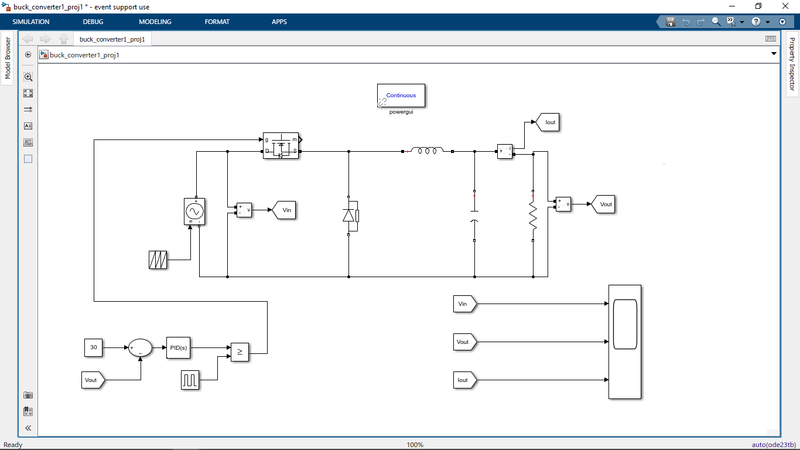The height and width of the screenshot is (450, 800).
Task: Switch to the MODELING ribbon tab
Action: pos(154,21)
